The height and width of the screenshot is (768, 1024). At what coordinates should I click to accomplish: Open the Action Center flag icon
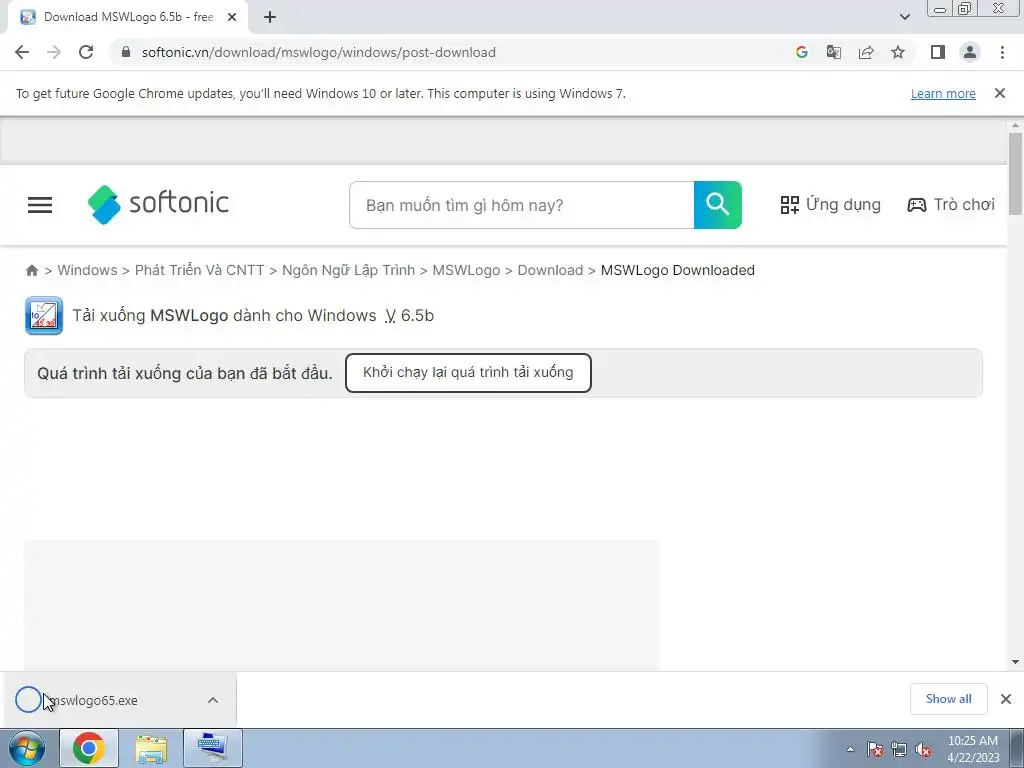(874, 749)
